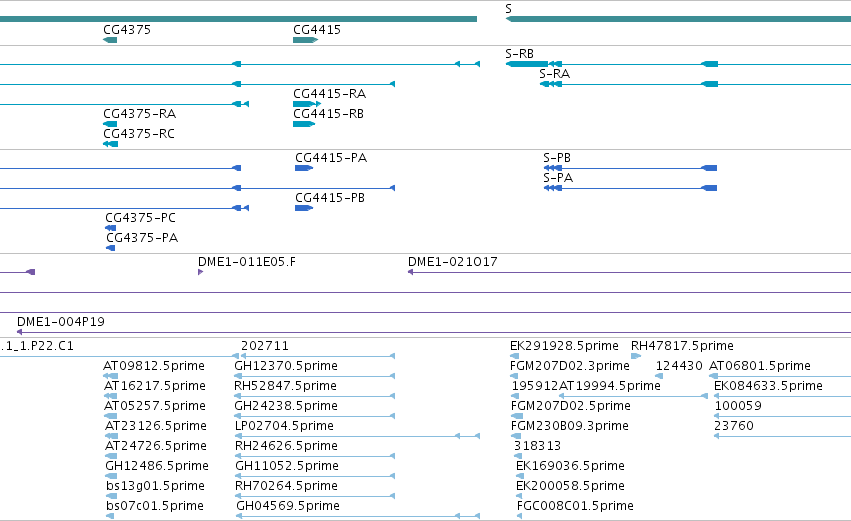This screenshot has width=851, height=521.
Task: Select the DME1-011E05.F clone label
Action: (x=247, y=262)
